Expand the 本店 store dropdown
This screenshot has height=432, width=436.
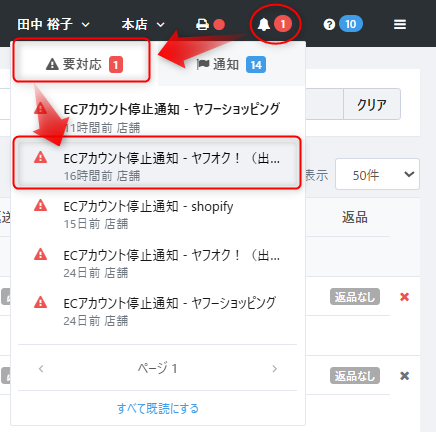143,24
